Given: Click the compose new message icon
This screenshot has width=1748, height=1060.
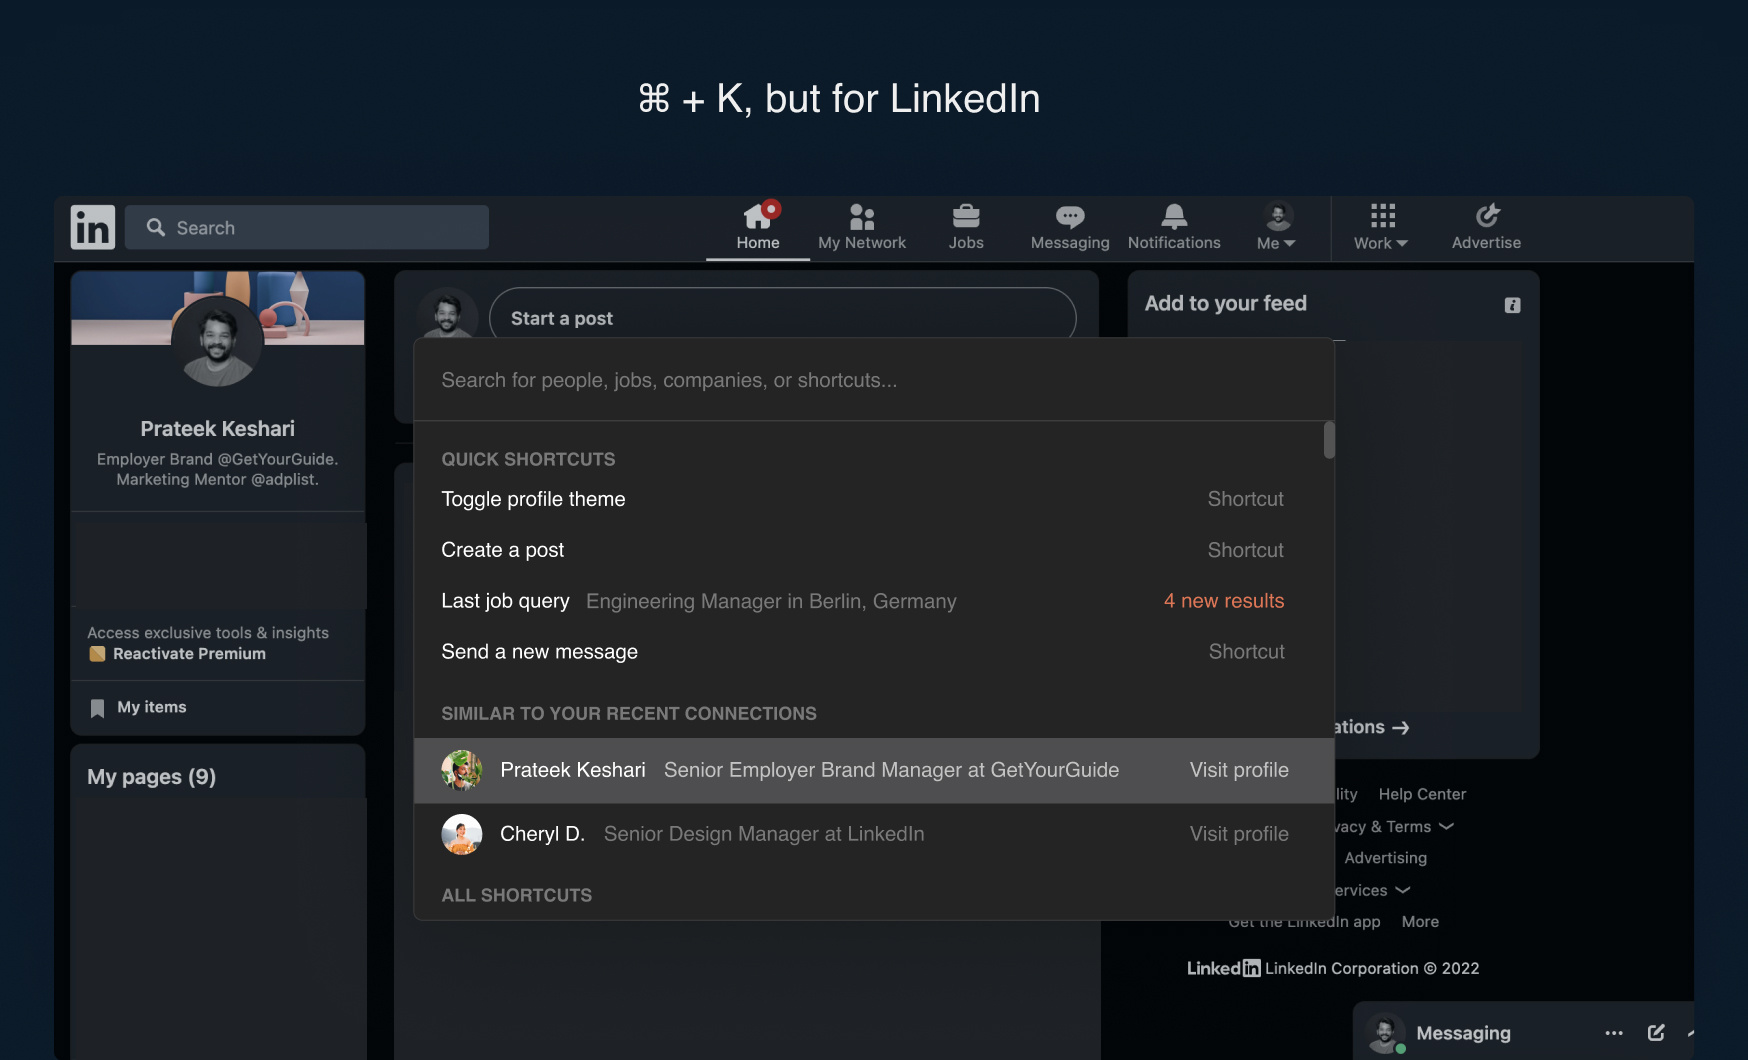Looking at the screenshot, I should click(x=1656, y=1032).
